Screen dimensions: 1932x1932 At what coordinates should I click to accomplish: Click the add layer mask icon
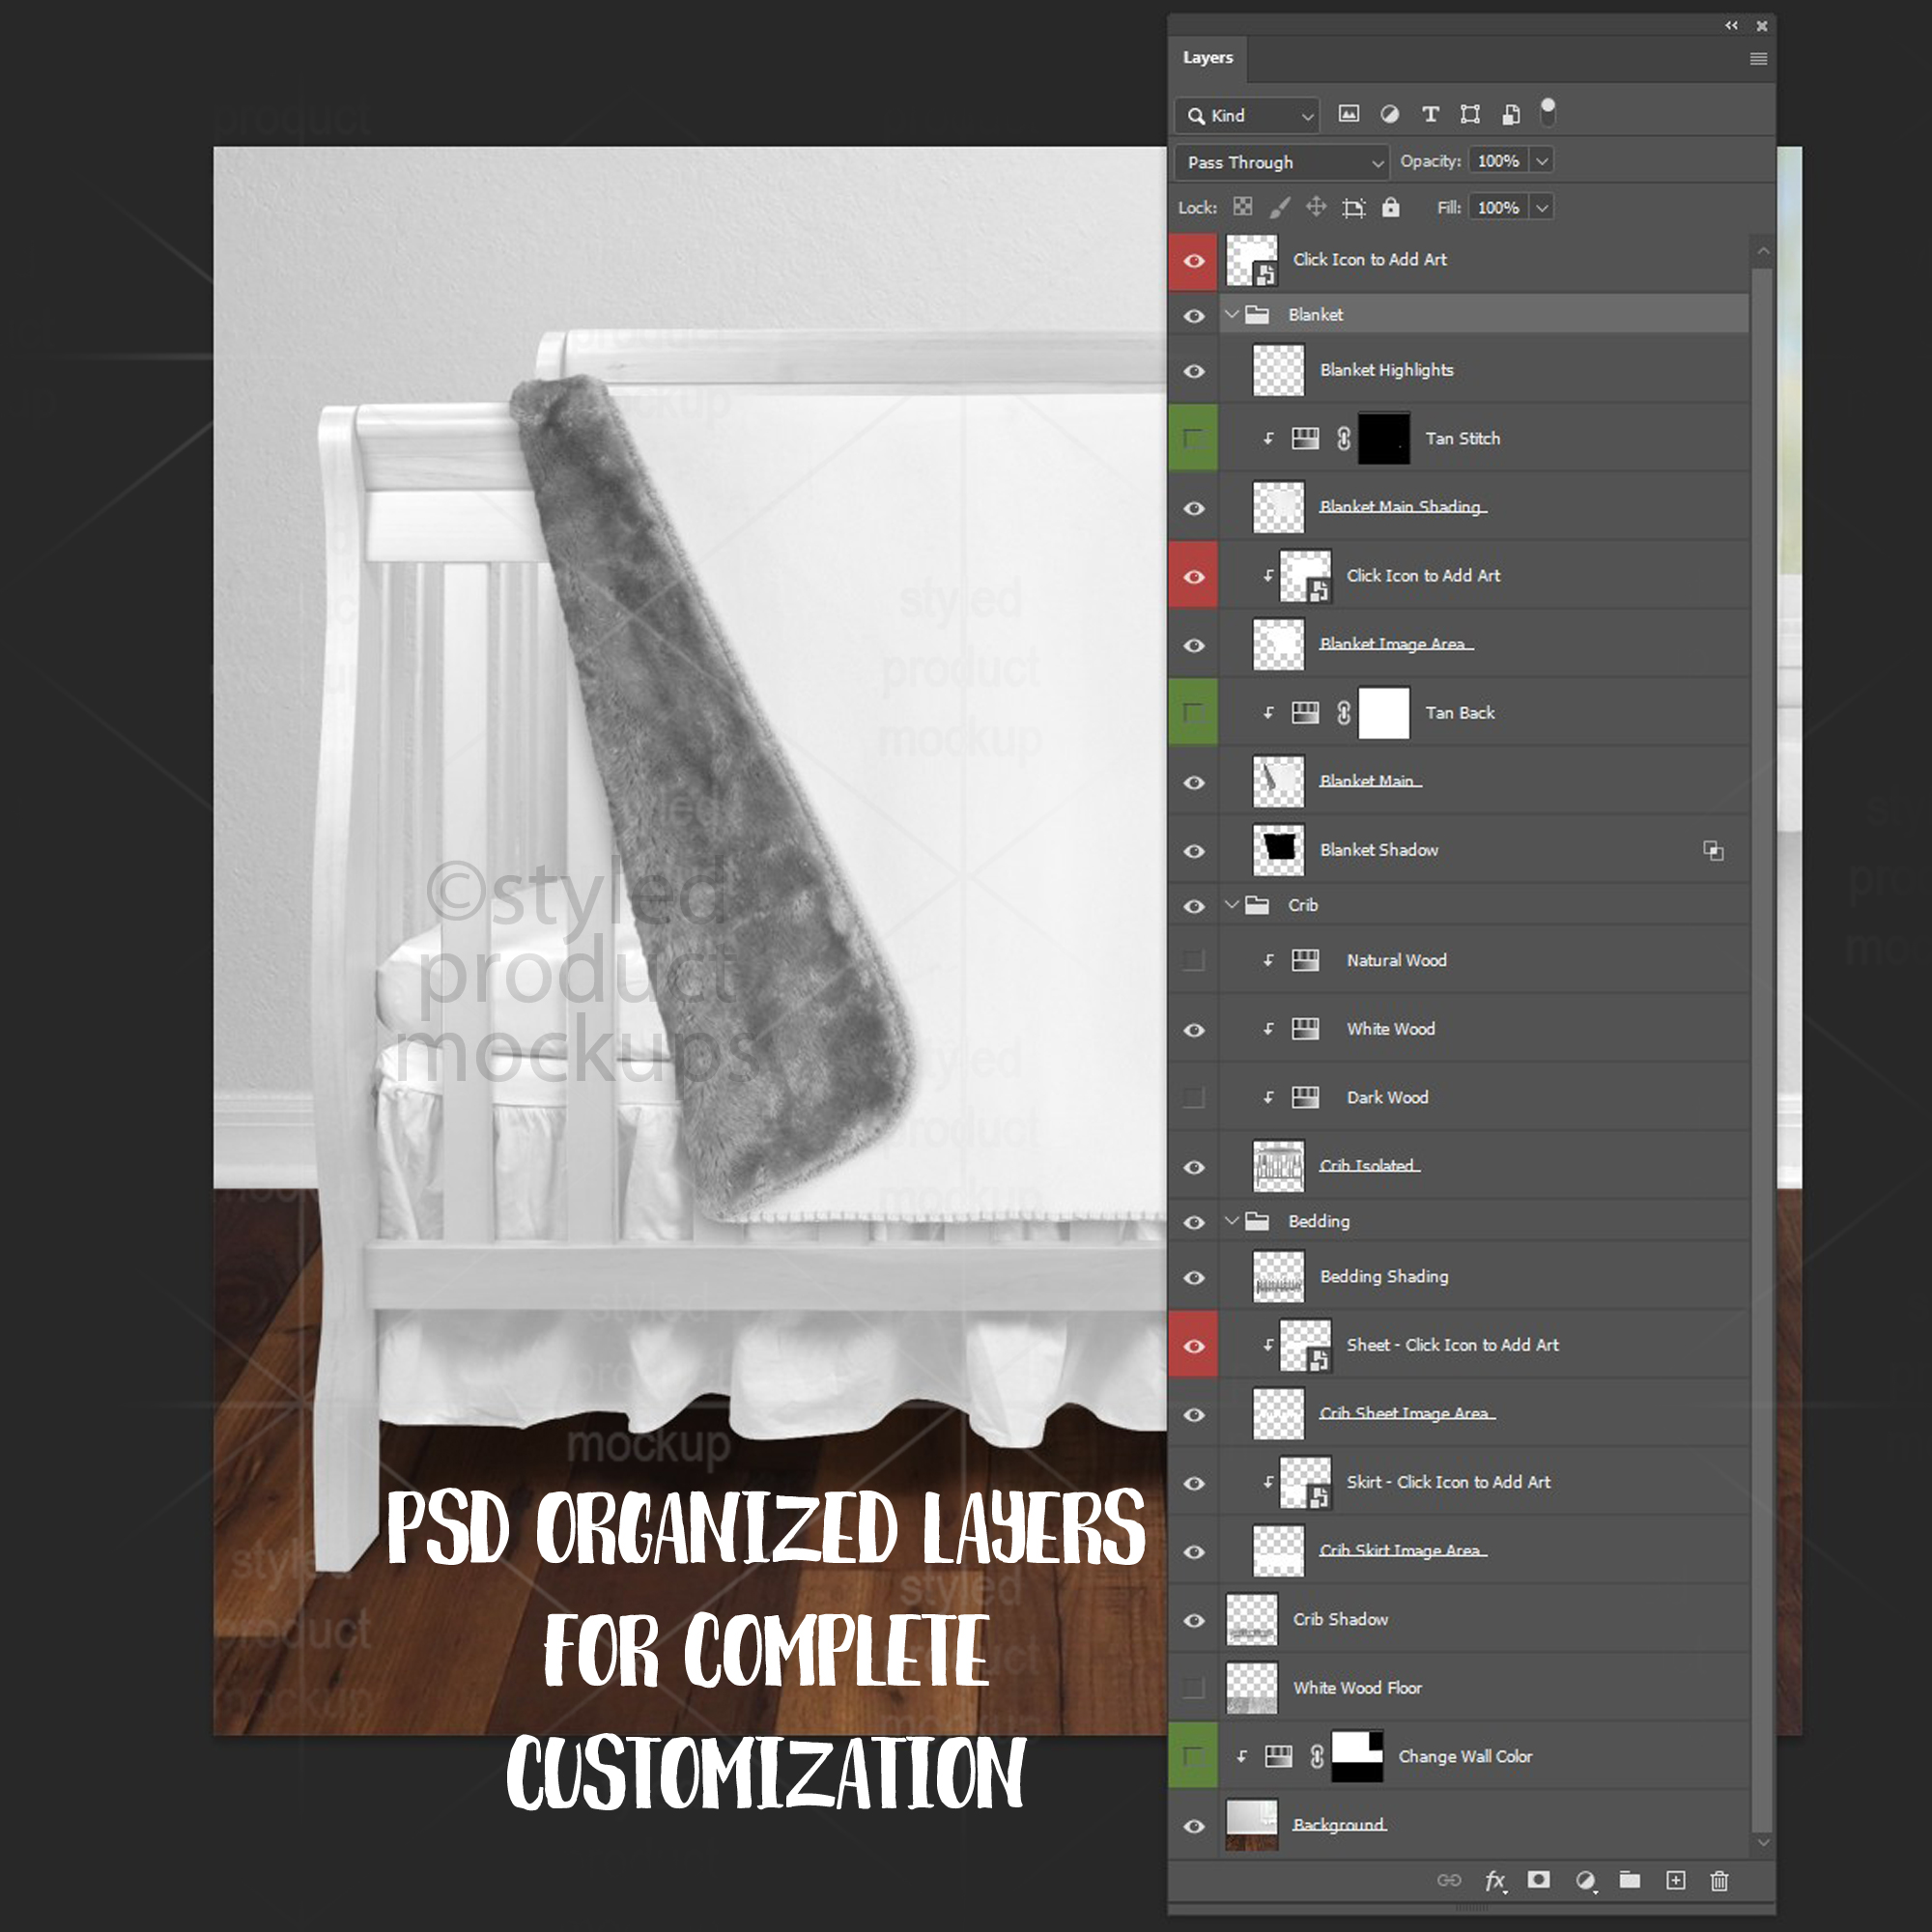[1539, 1881]
